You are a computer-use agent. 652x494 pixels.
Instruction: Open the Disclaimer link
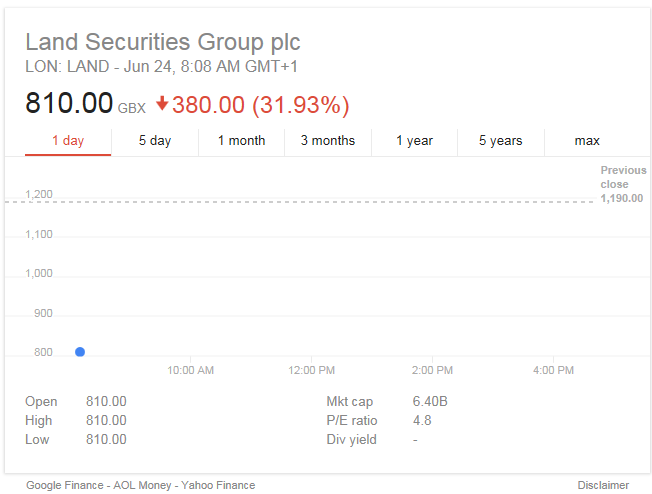[x=603, y=485]
